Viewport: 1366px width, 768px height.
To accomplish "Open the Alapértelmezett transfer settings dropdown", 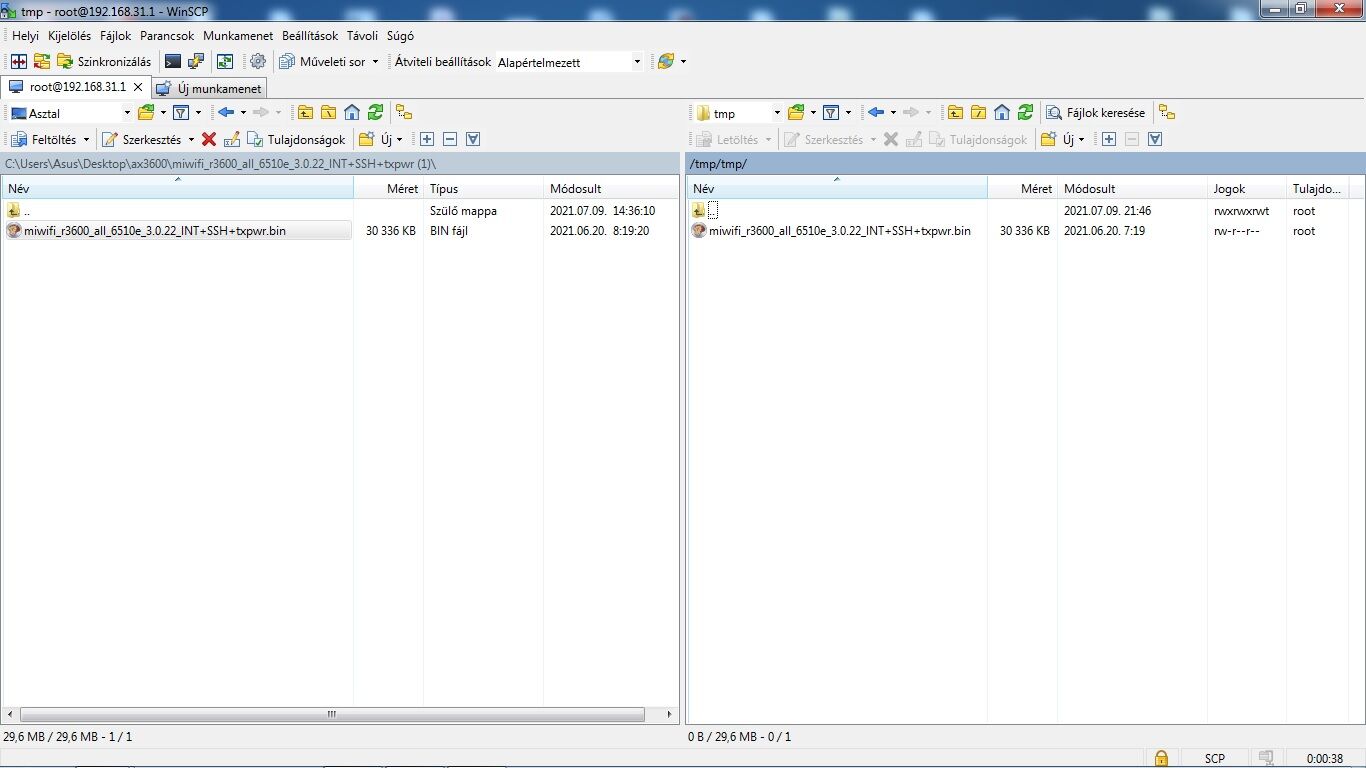I will coord(570,62).
